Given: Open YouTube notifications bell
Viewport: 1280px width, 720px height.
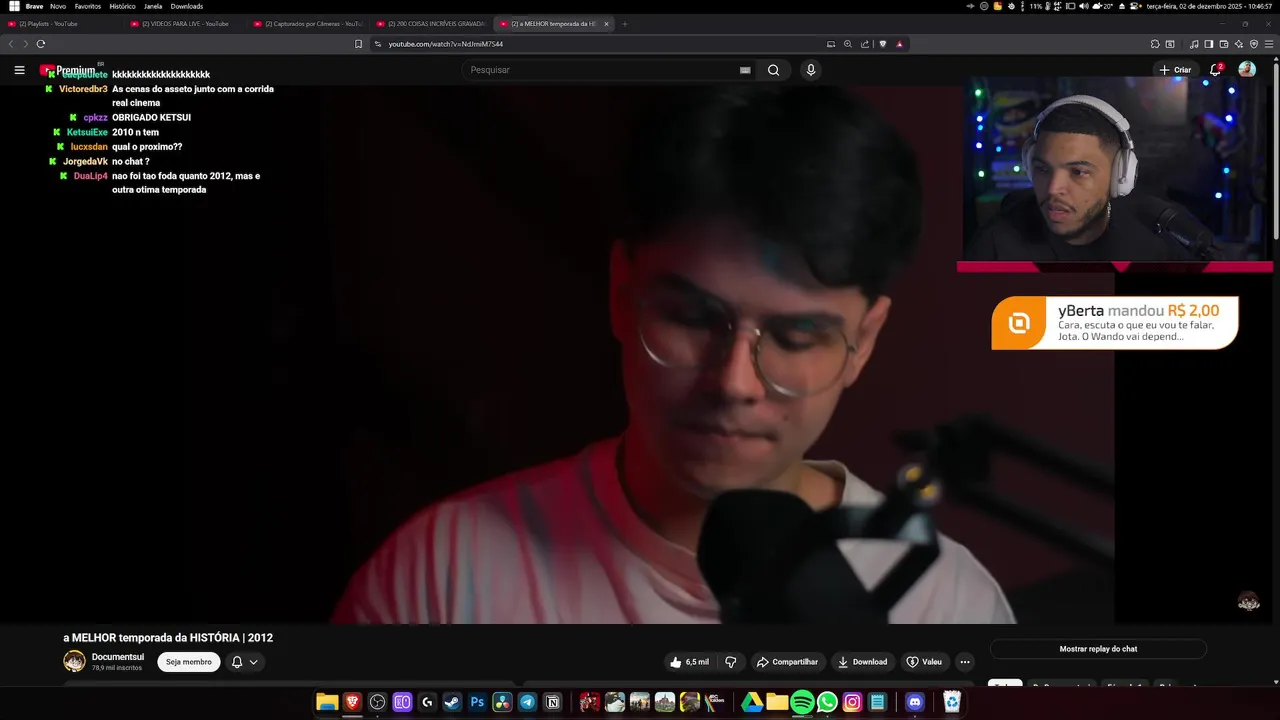Looking at the screenshot, I should click(x=1217, y=70).
